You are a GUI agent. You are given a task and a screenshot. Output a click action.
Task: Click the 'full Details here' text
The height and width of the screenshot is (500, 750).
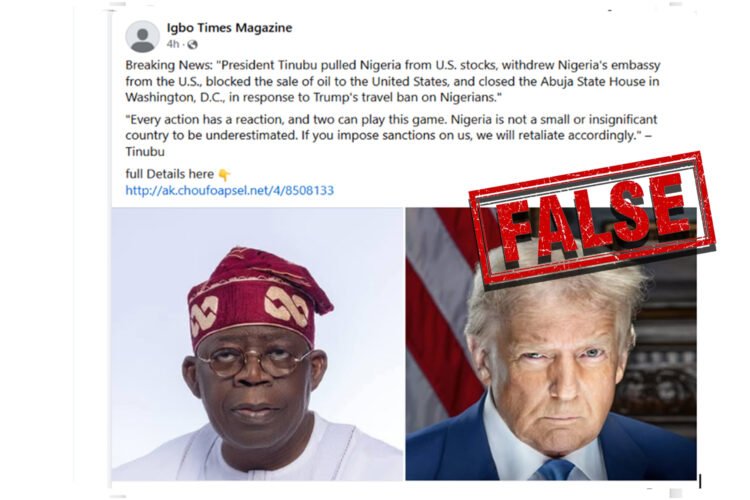click(x=169, y=174)
